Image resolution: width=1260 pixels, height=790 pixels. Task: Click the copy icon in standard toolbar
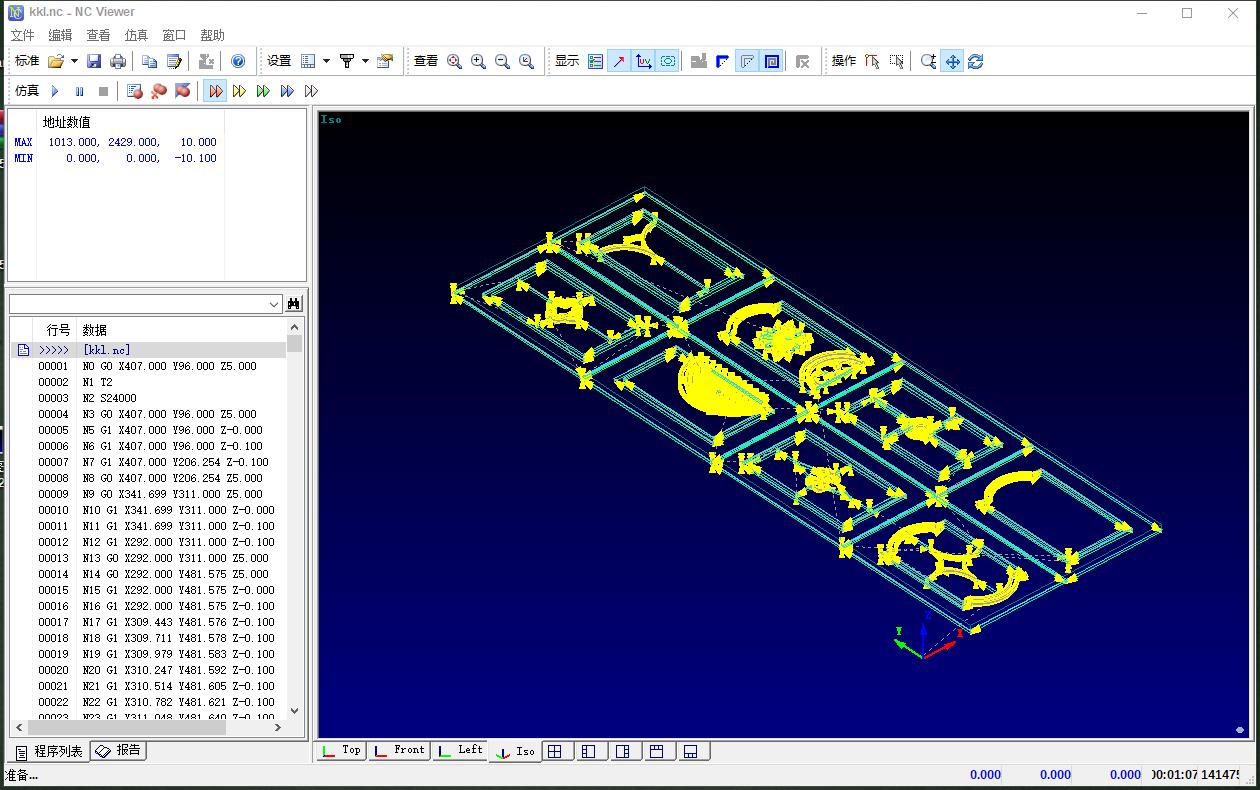149,61
